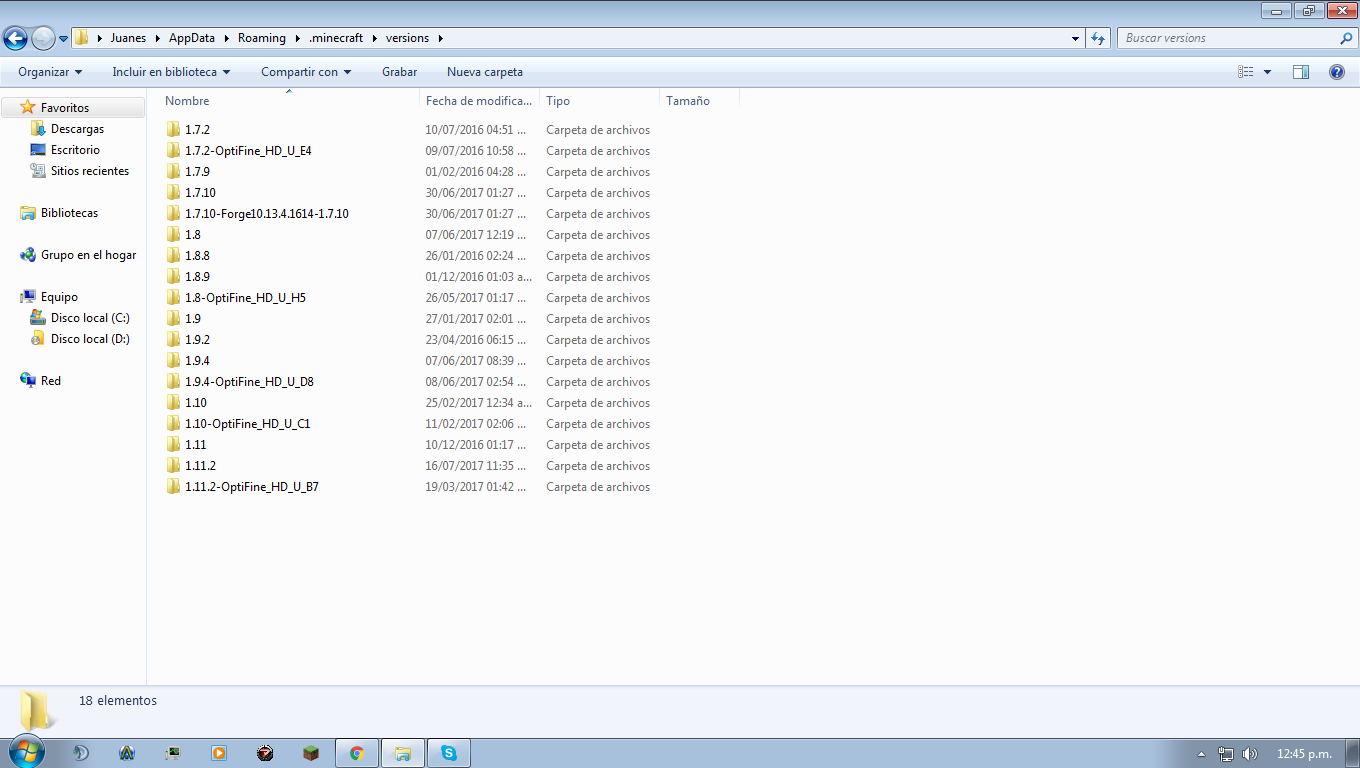Open the view options dropdown arrow
The width and height of the screenshot is (1360, 768).
tap(1267, 72)
